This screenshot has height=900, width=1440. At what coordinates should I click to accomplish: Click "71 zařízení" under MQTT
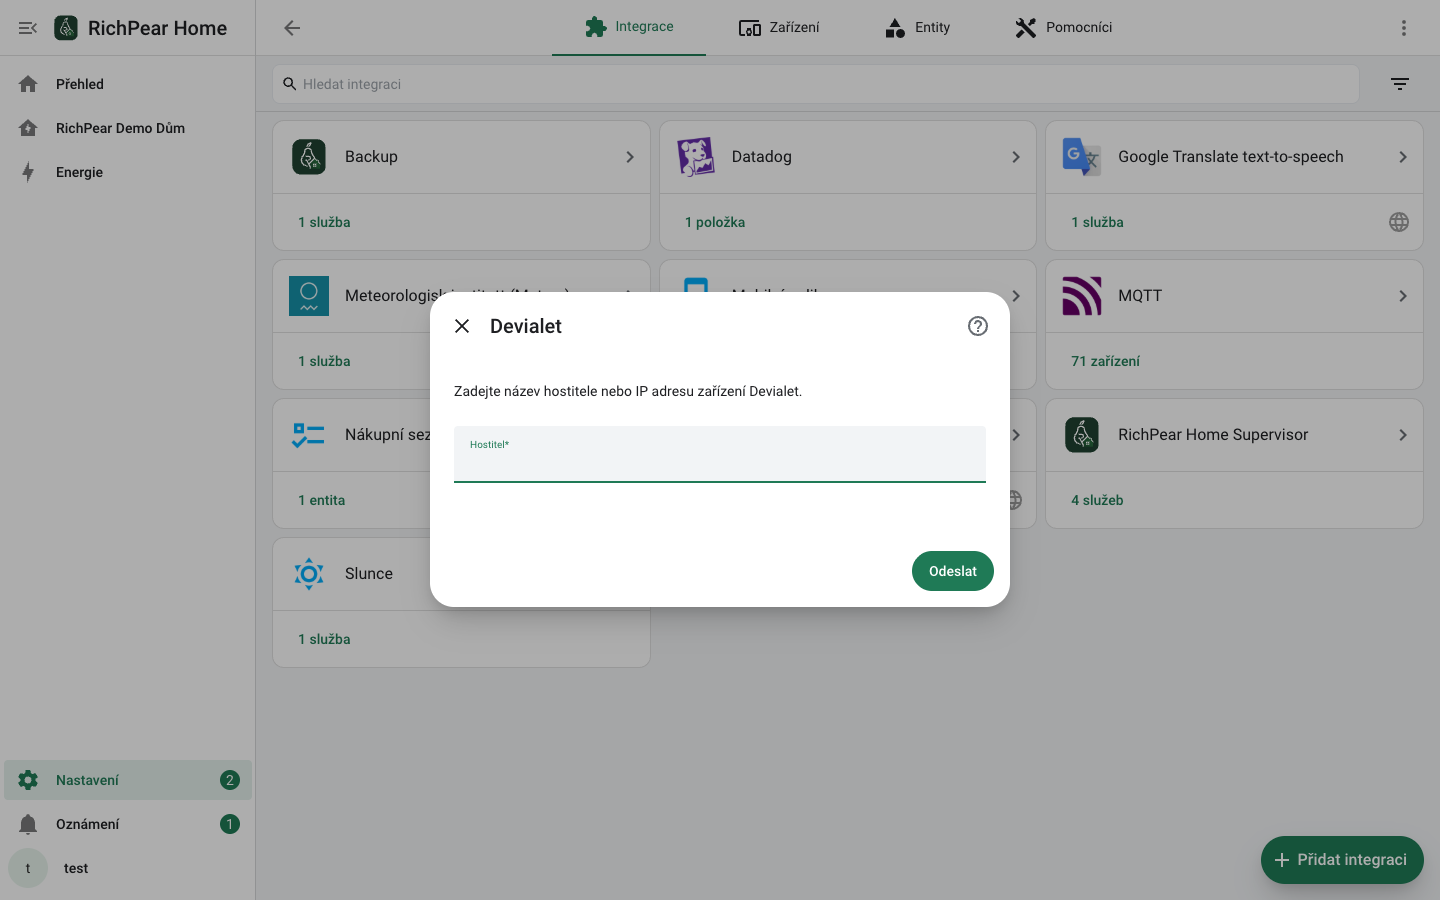tap(1105, 361)
